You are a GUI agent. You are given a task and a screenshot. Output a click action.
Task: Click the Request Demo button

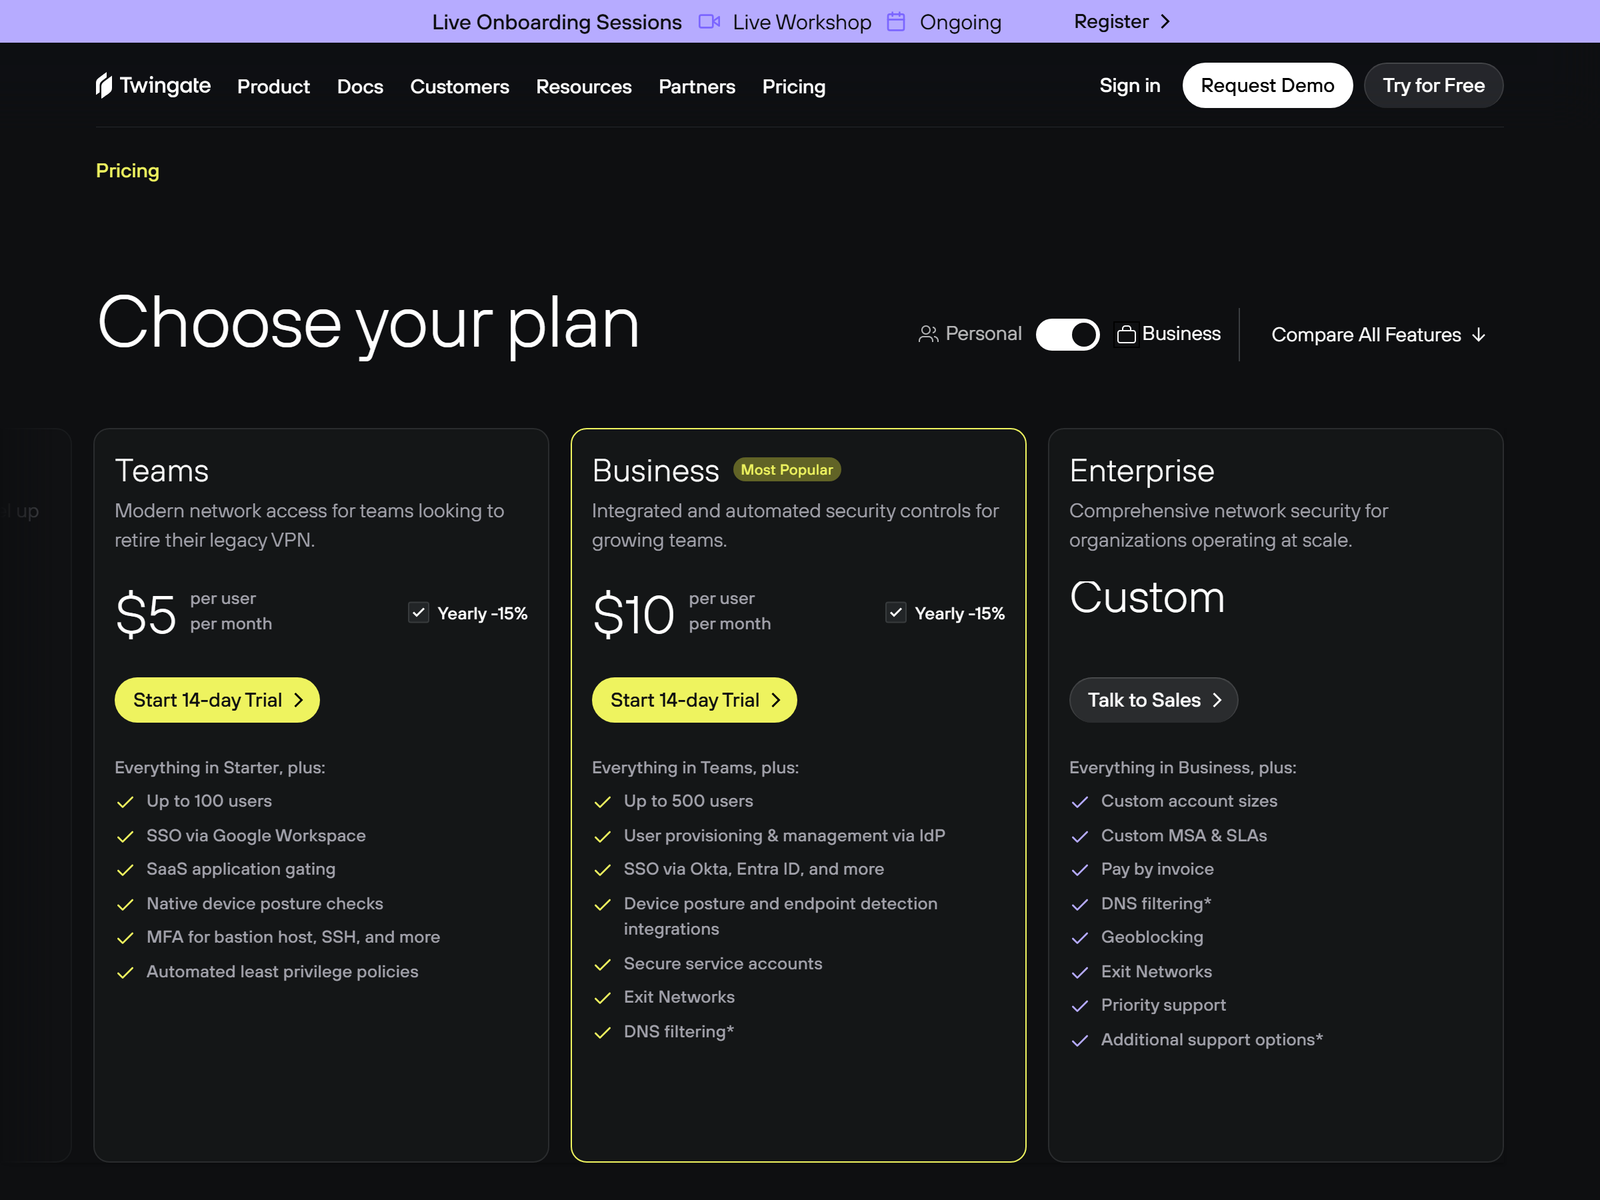tap(1267, 85)
